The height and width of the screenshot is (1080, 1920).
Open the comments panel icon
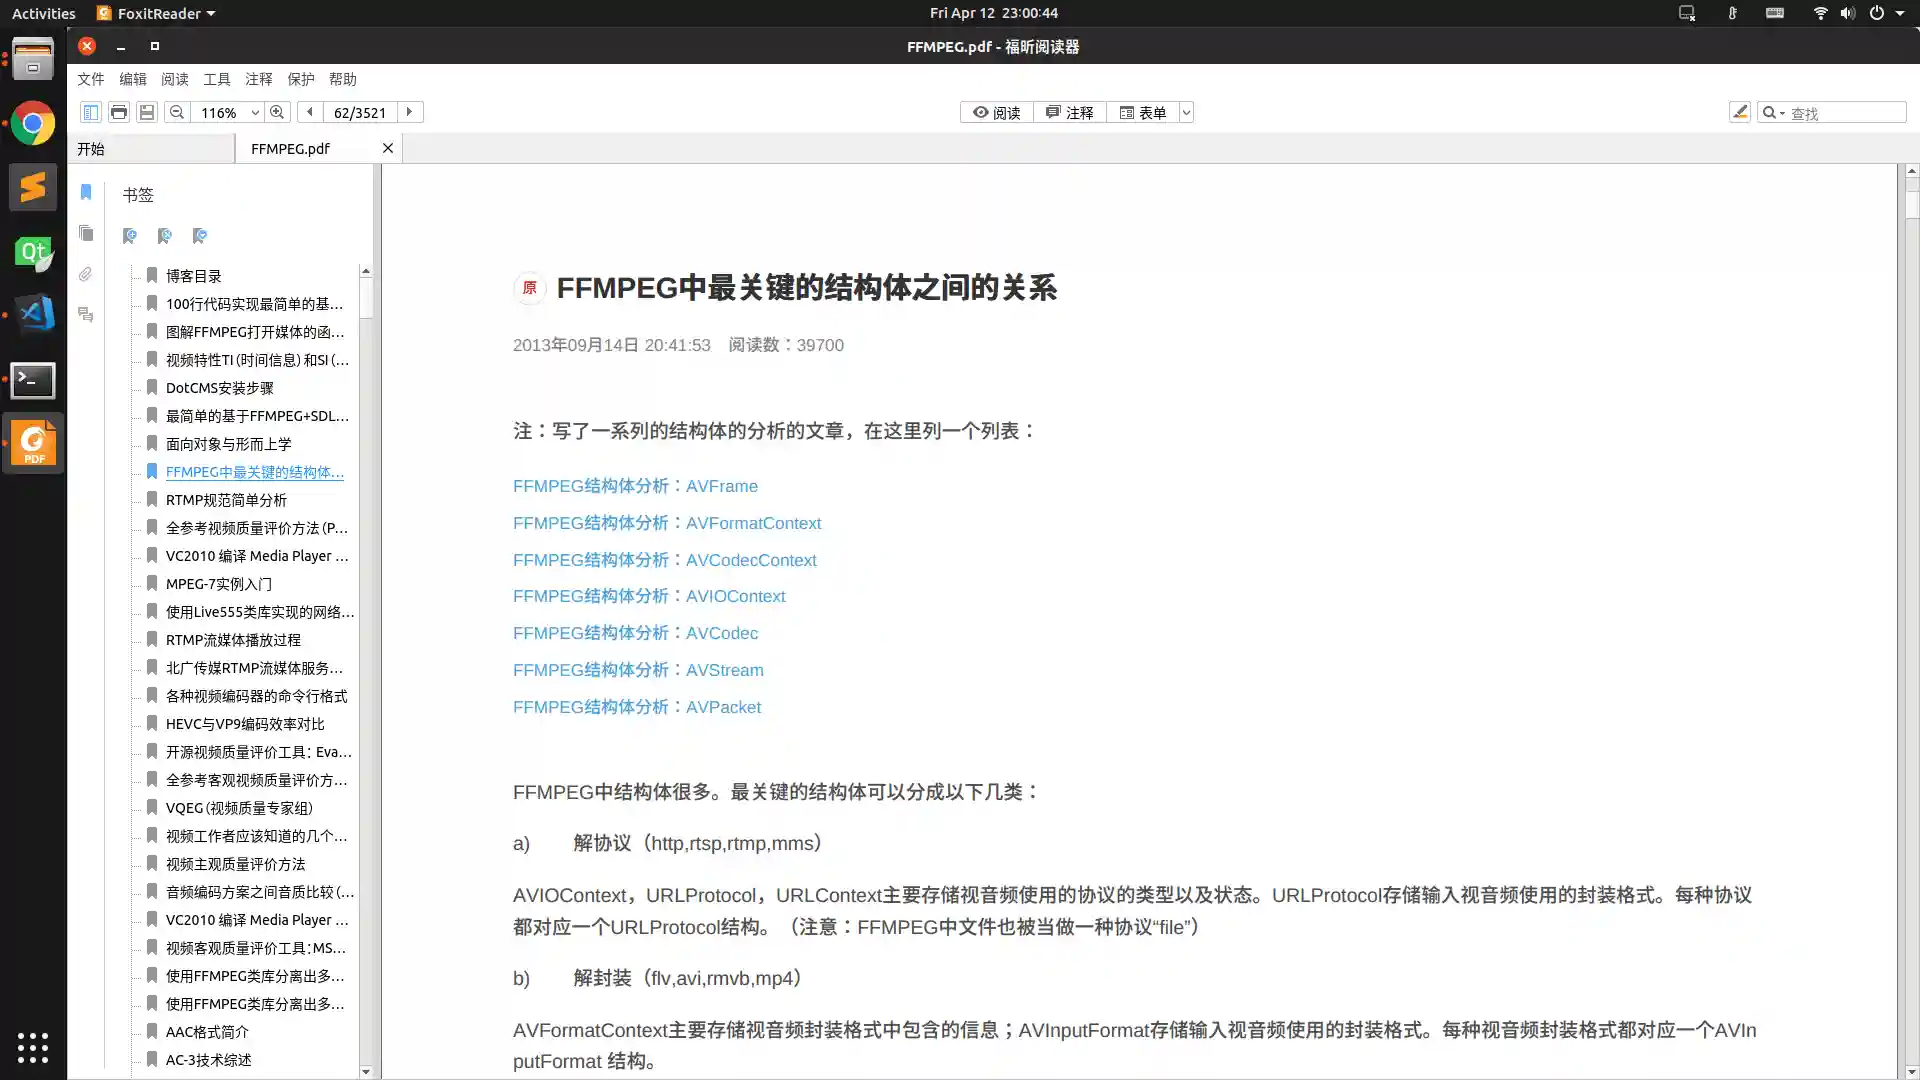click(x=86, y=315)
